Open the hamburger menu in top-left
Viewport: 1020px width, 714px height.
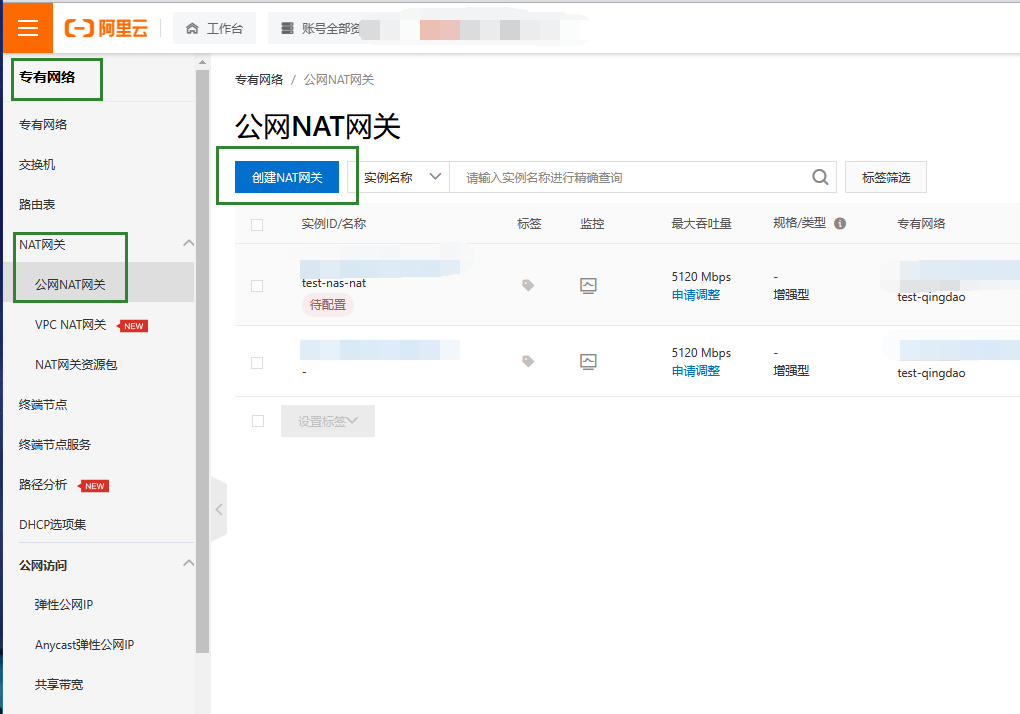[27, 28]
